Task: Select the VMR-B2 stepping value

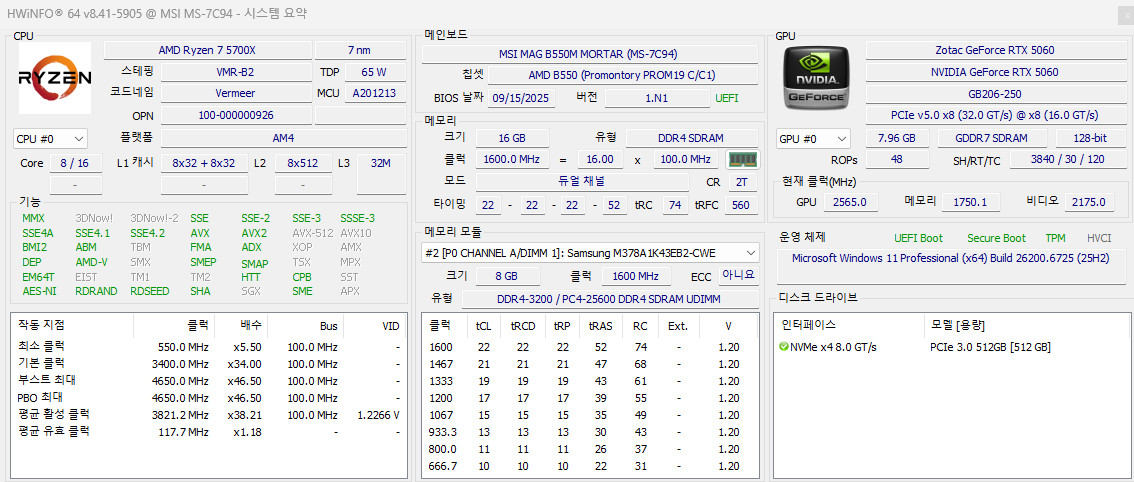Action: point(235,72)
